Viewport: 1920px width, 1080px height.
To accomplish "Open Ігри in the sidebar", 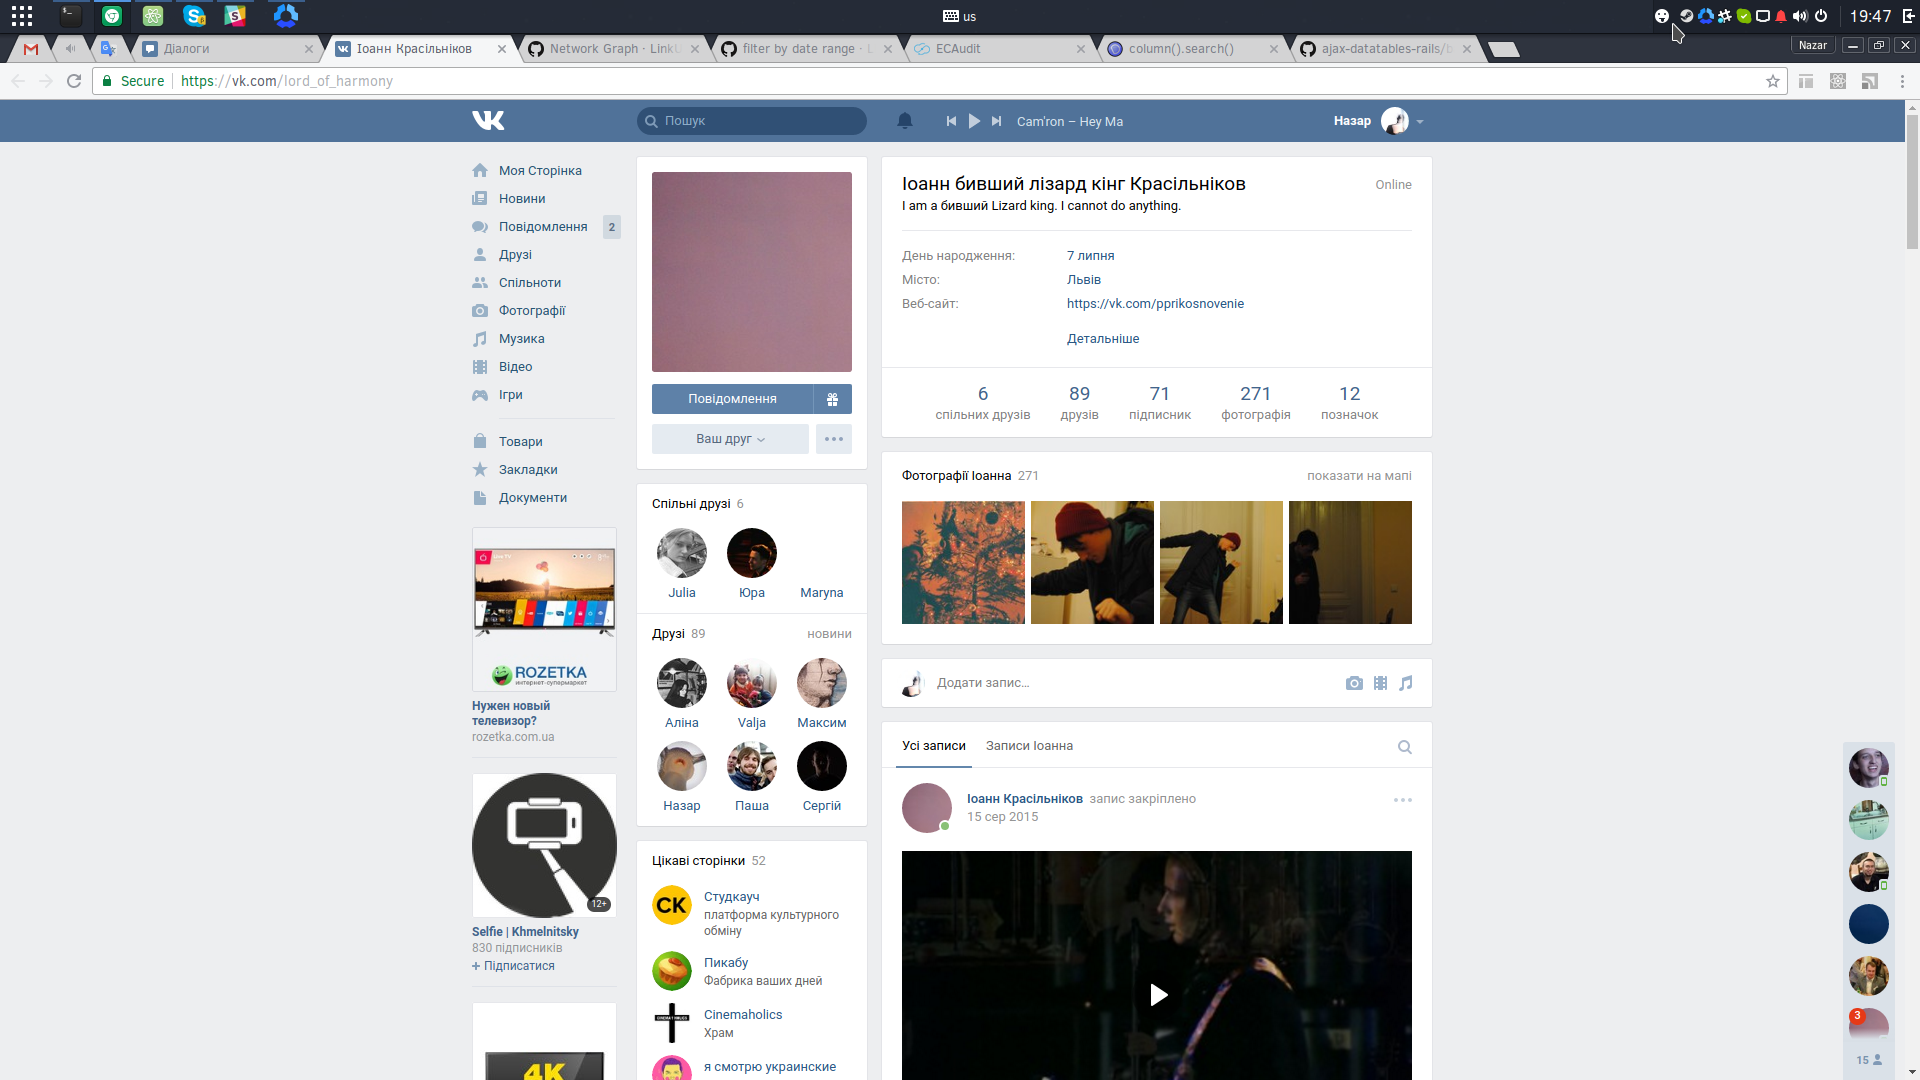I will (x=510, y=395).
